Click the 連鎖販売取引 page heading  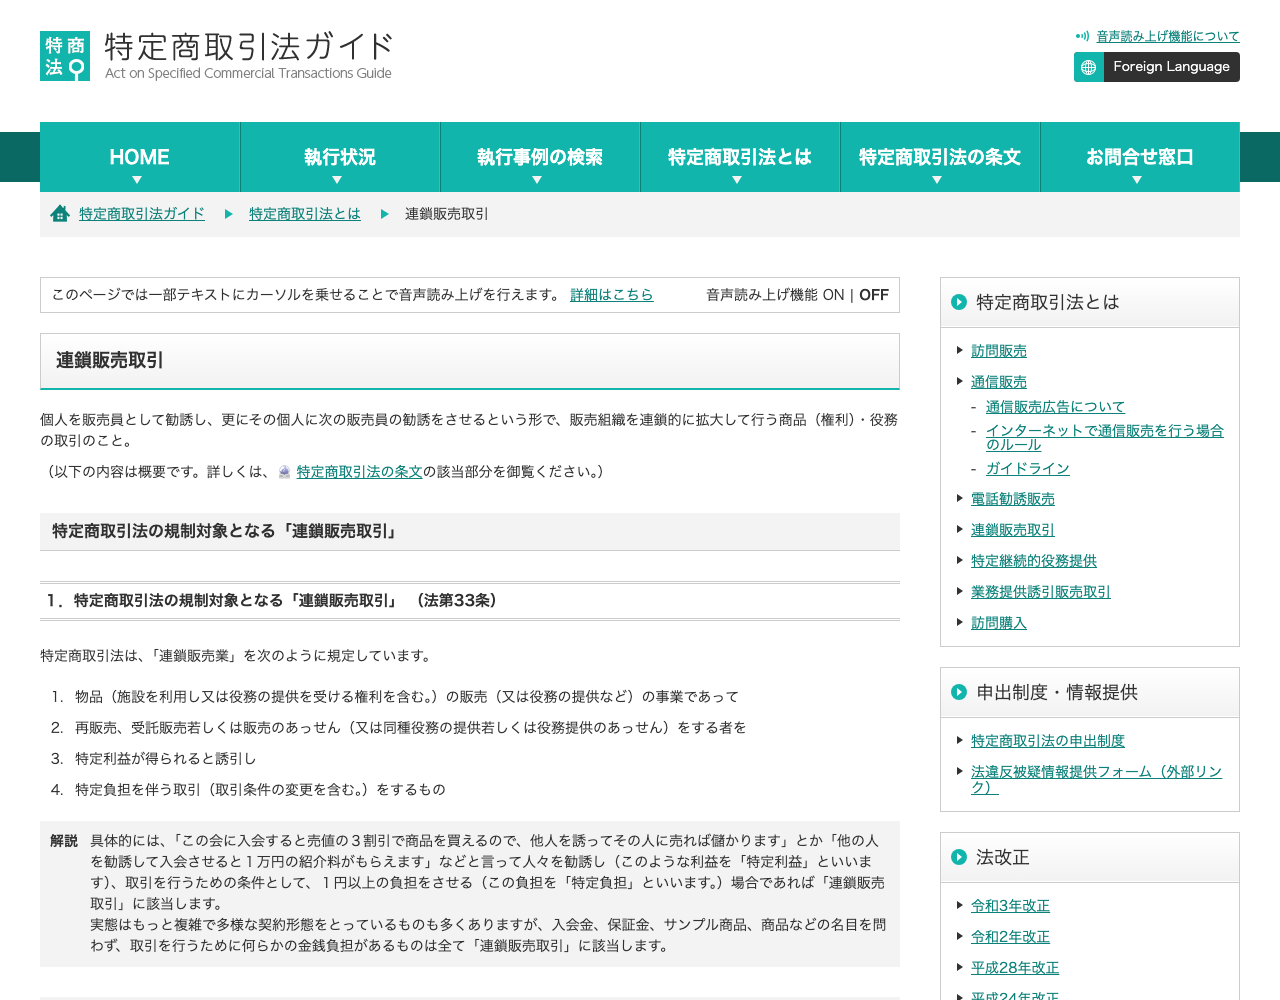pyautogui.click(x=110, y=360)
